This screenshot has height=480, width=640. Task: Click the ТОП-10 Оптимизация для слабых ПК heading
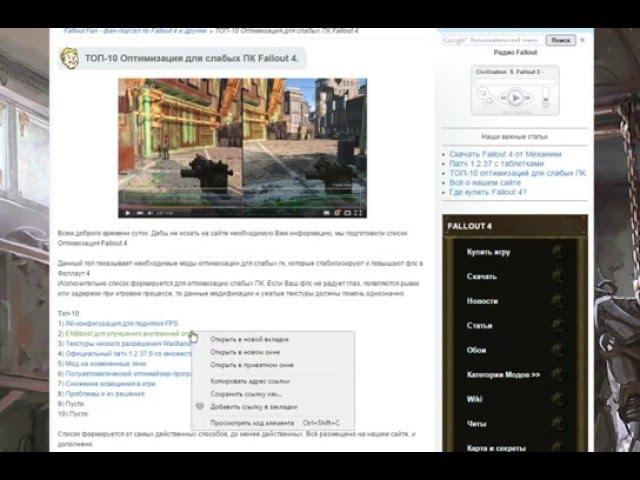[x=192, y=58]
